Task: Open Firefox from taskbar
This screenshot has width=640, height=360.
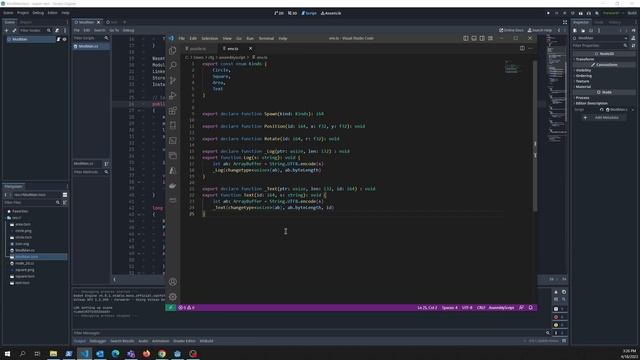Action: click(147, 353)
